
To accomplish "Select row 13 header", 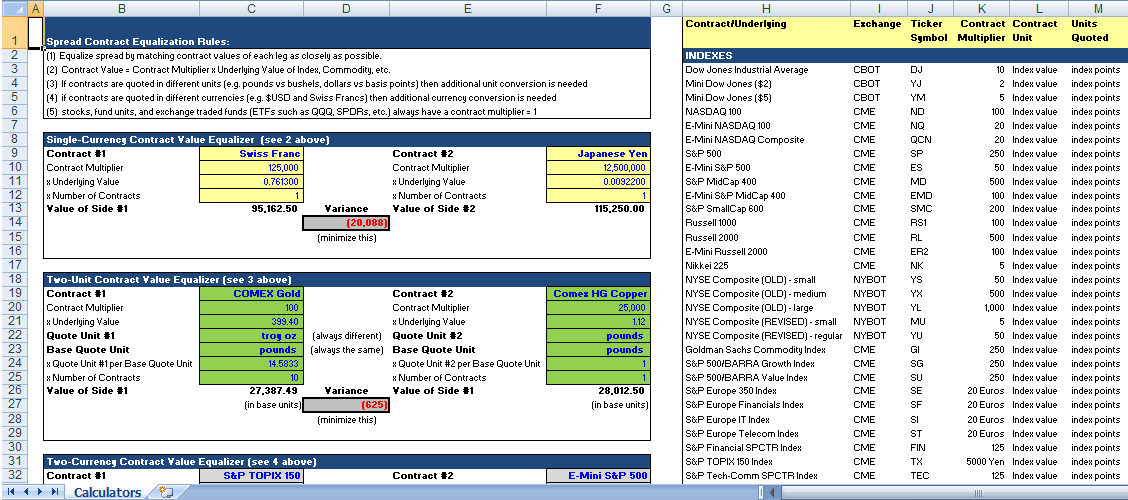I will click(14, 209).
